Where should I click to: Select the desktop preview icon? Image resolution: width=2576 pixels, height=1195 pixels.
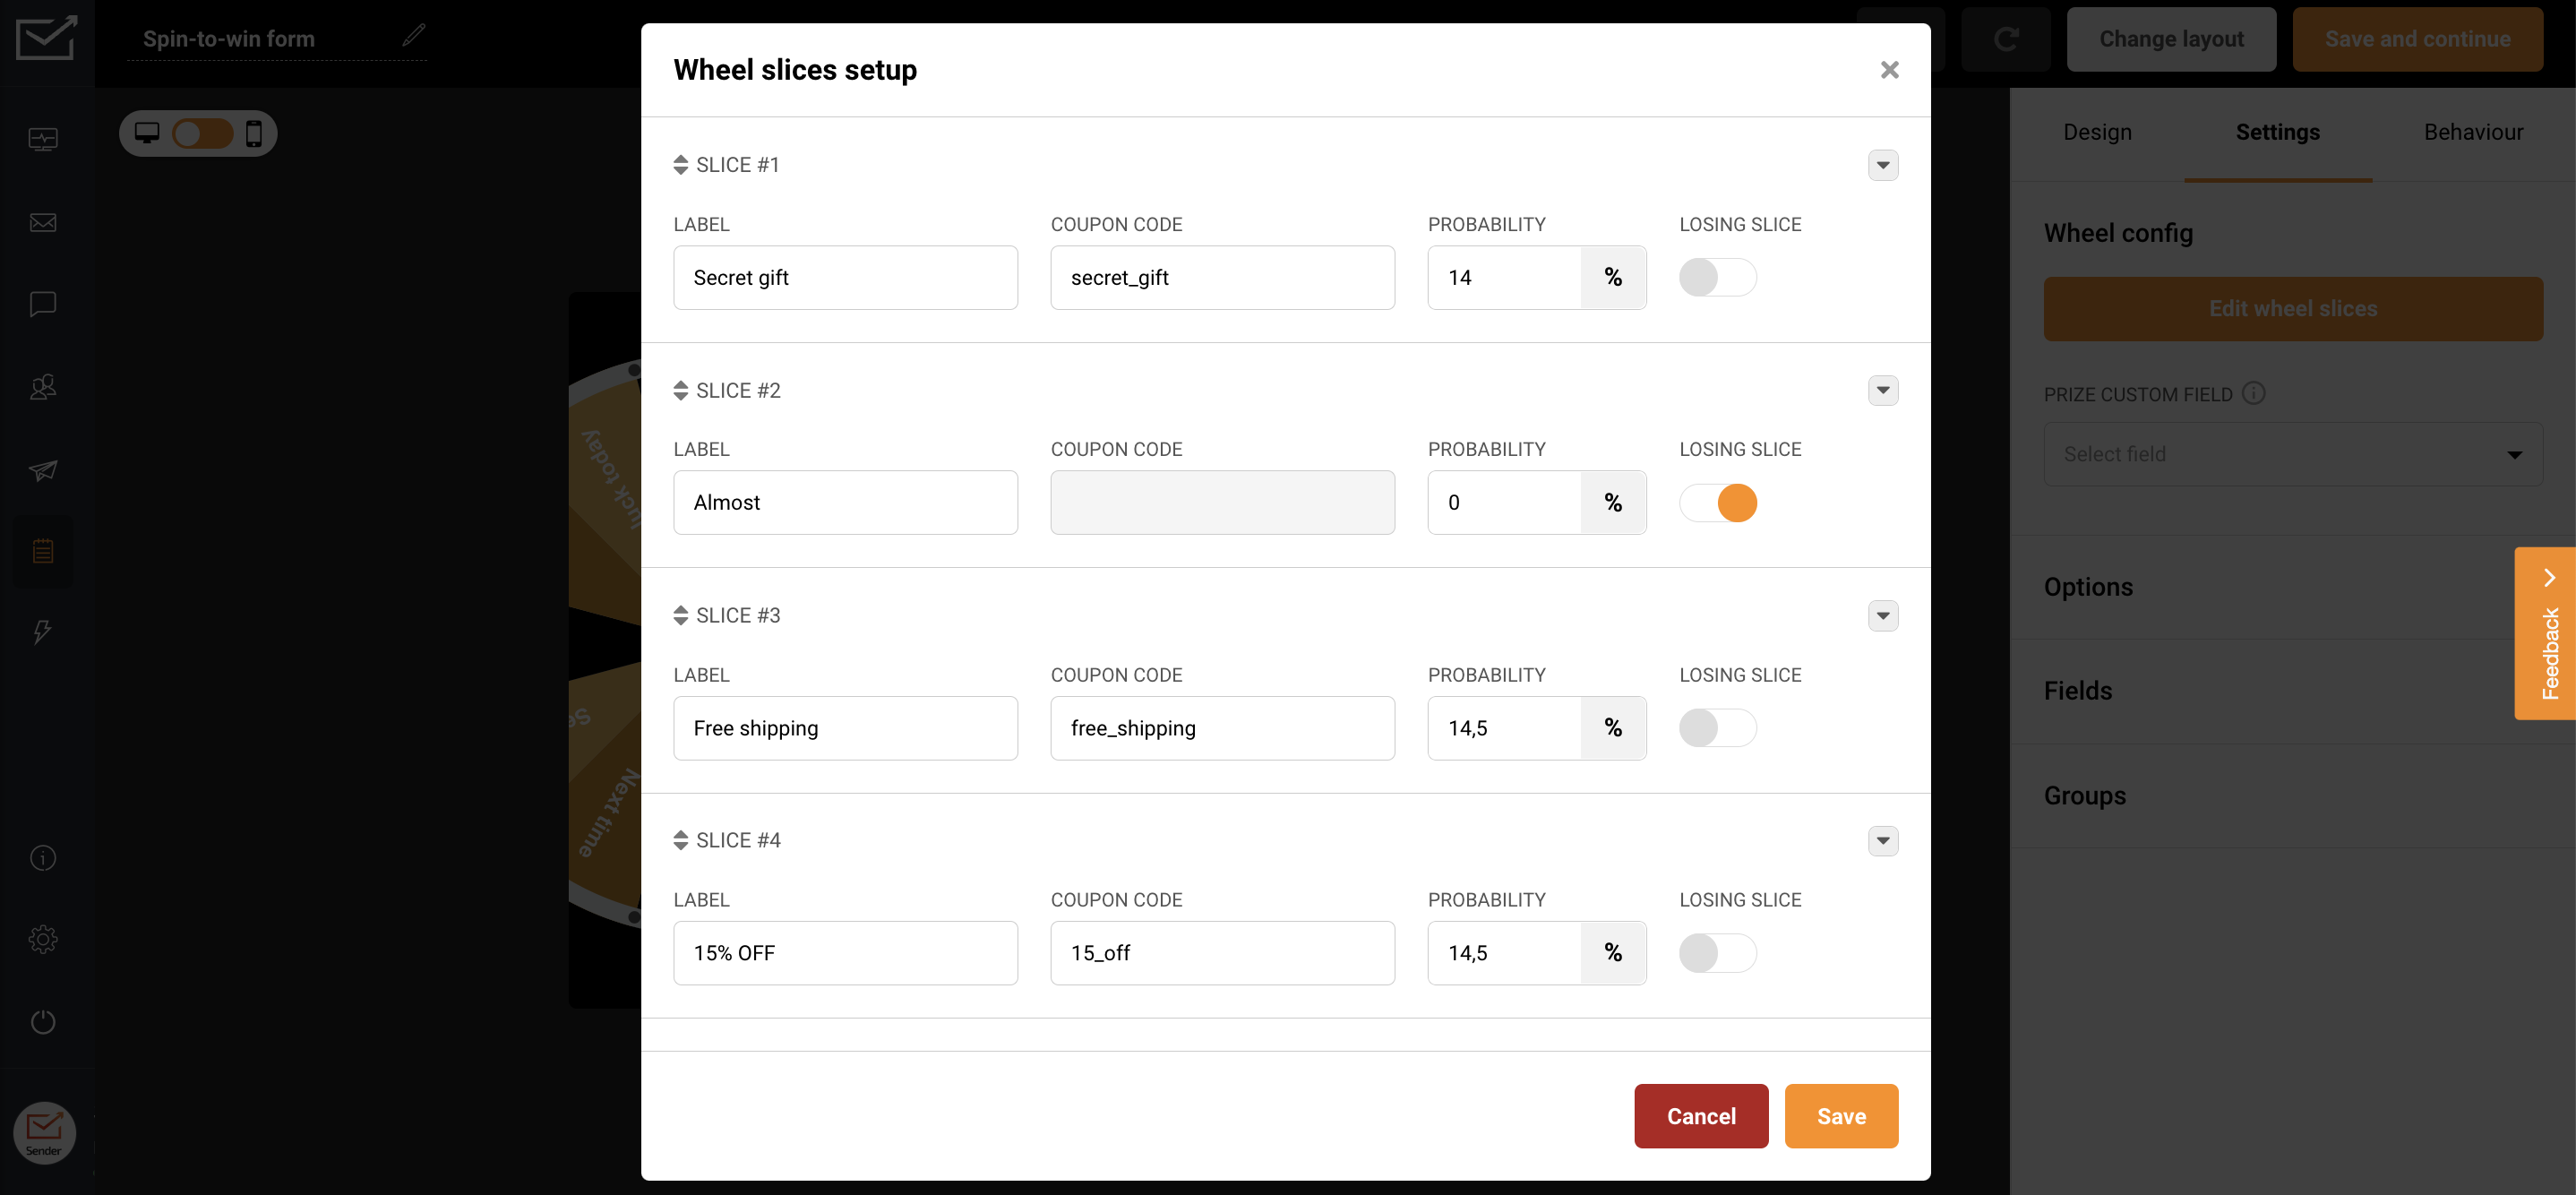coord(147,133)
